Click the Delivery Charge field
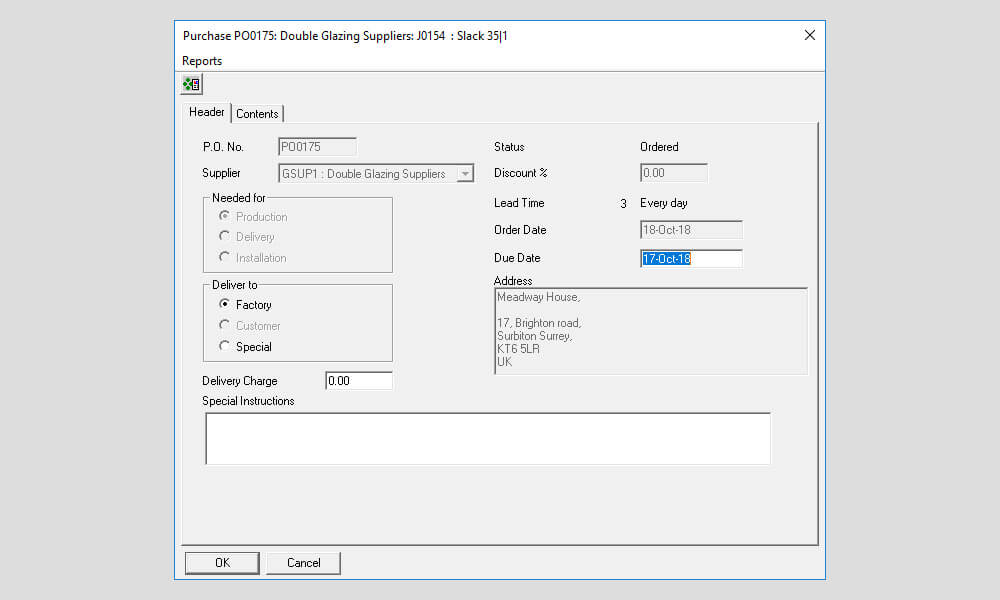Screen dimensions: 1000x600 (x=358, y=381)
